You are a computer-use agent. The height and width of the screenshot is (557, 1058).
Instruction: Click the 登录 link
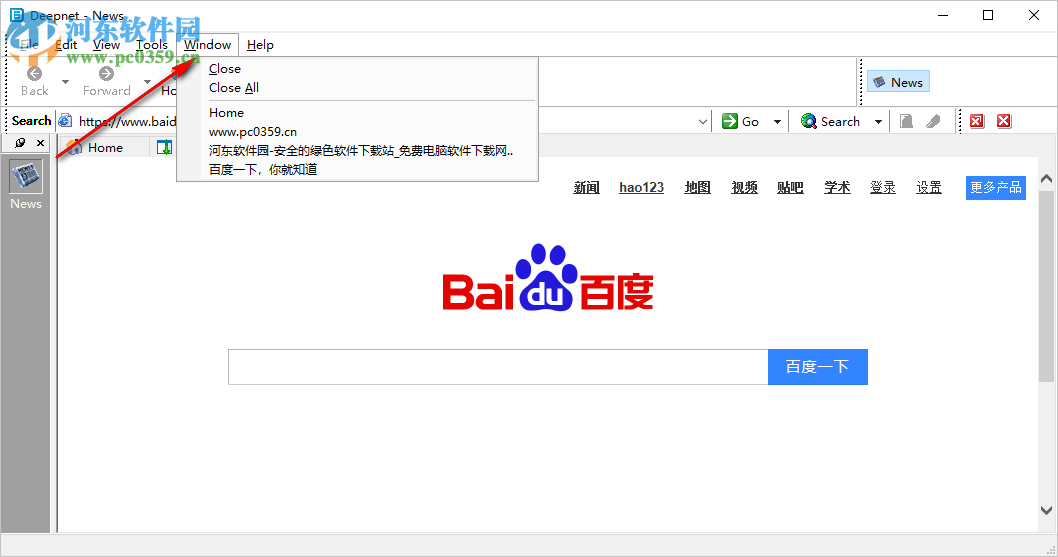pos(883,187)
